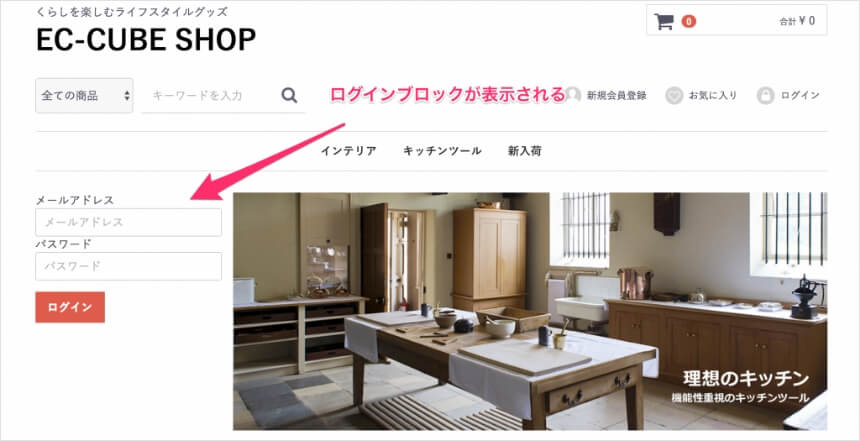The image size is (860, 441).
Task: Click the 新規会員登録 user icon
Action: click(573, 95)
